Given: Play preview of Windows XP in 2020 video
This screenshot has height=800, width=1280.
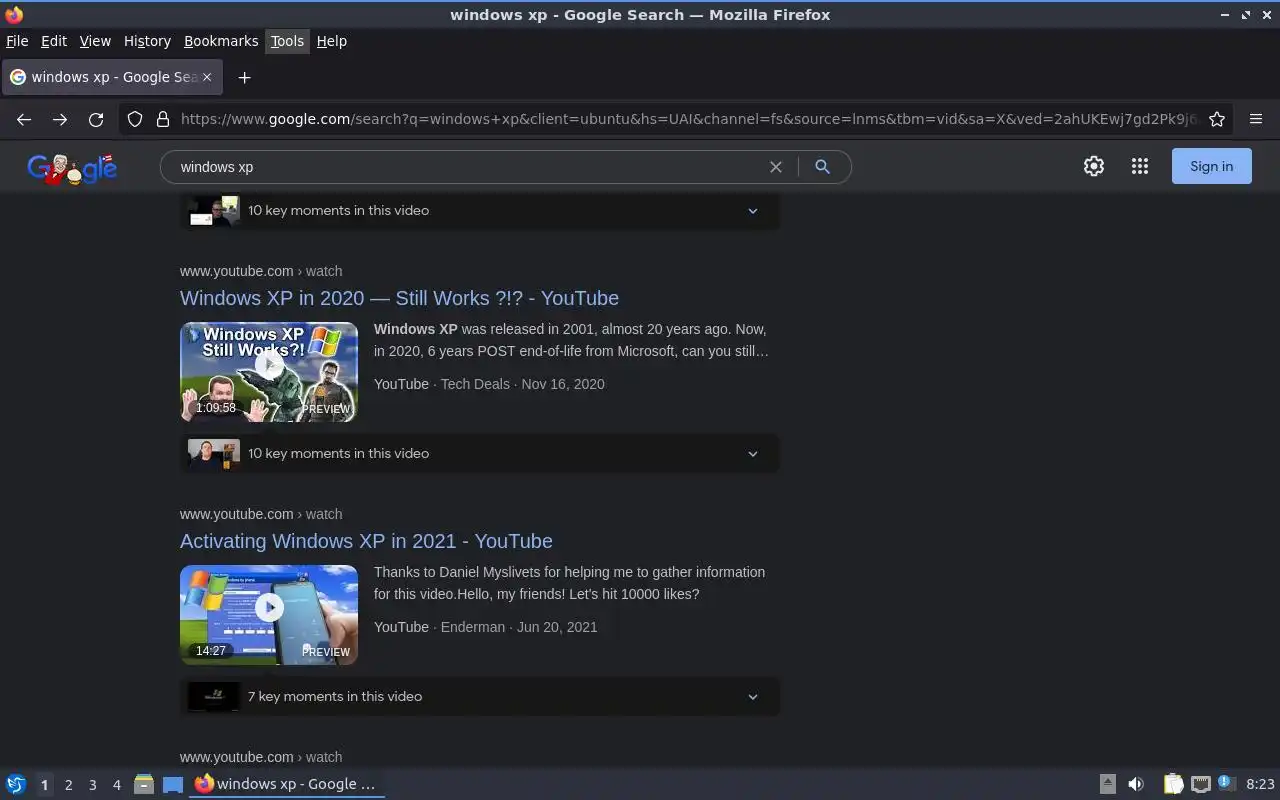Looking at the screenshot, I should click(269, 365).
